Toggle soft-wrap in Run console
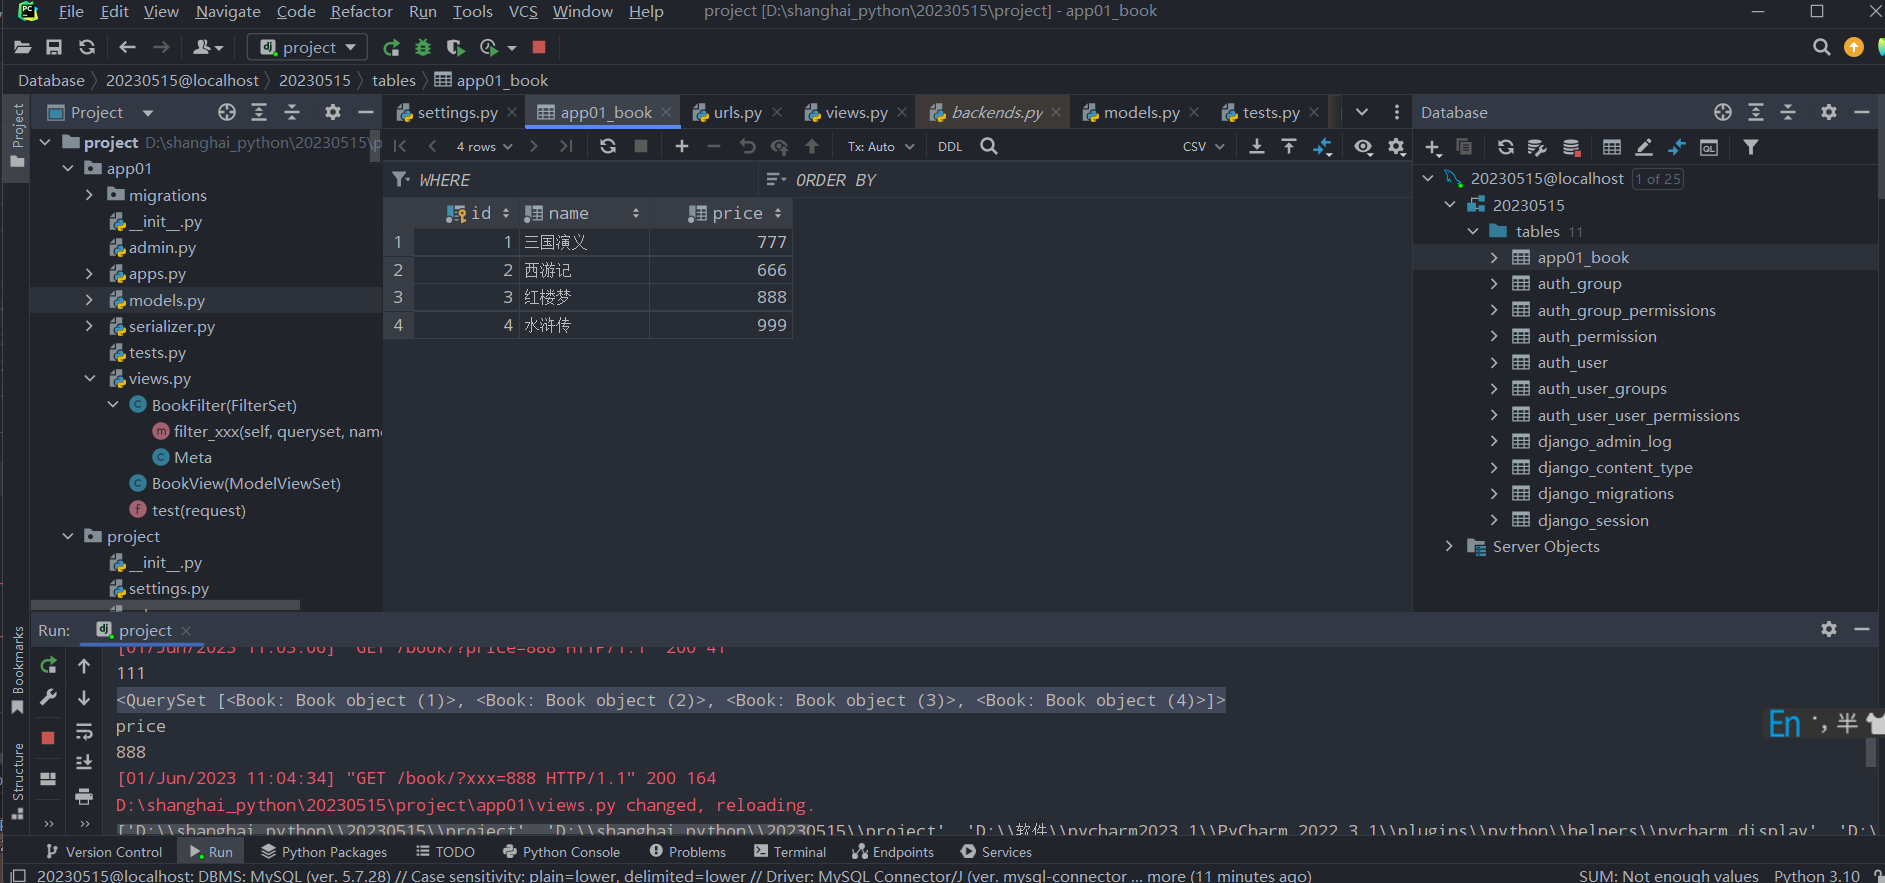 [84, 731]
